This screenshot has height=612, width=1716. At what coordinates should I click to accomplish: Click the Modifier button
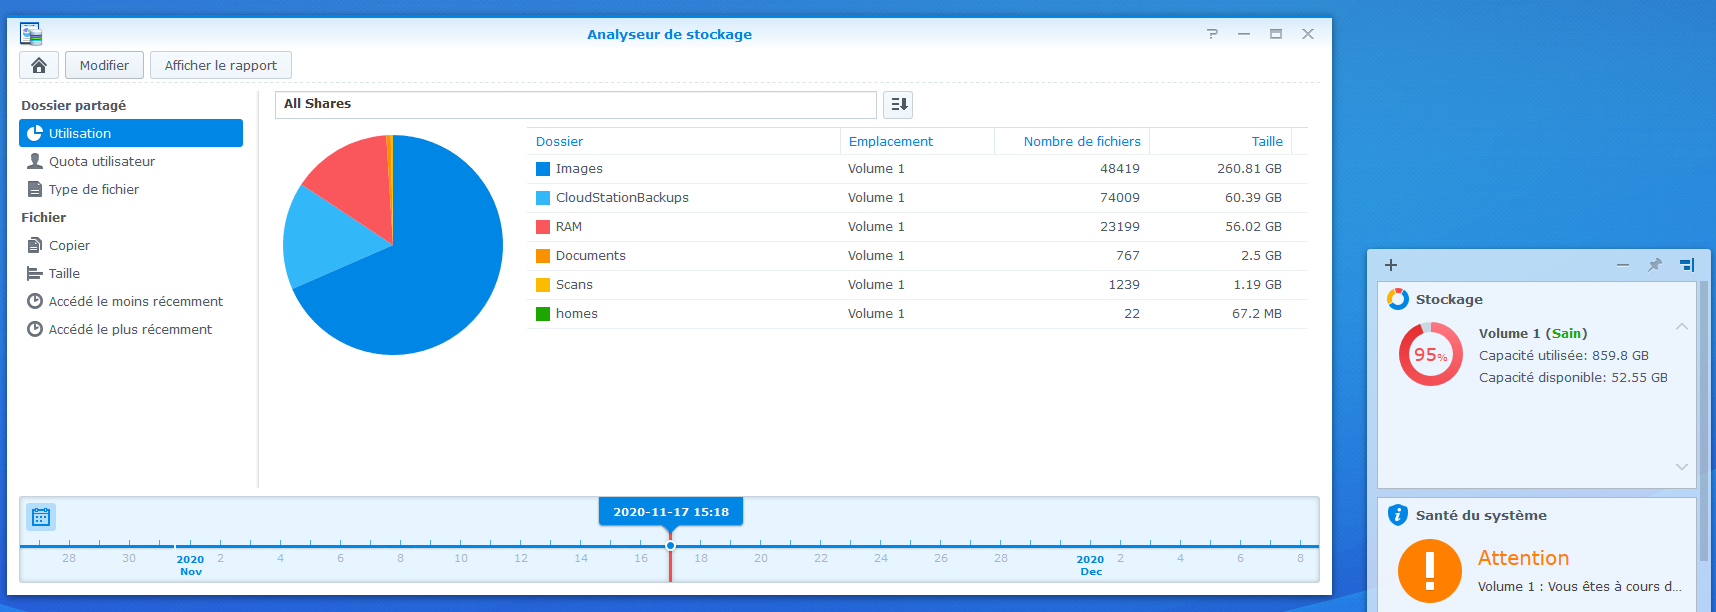click(x=104, y=65)
